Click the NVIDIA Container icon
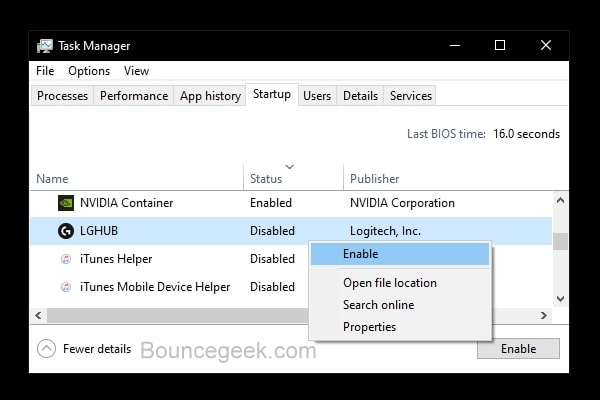Image resolution: width=600 pixels, height=400 pixels. click(x=66, y=203)
